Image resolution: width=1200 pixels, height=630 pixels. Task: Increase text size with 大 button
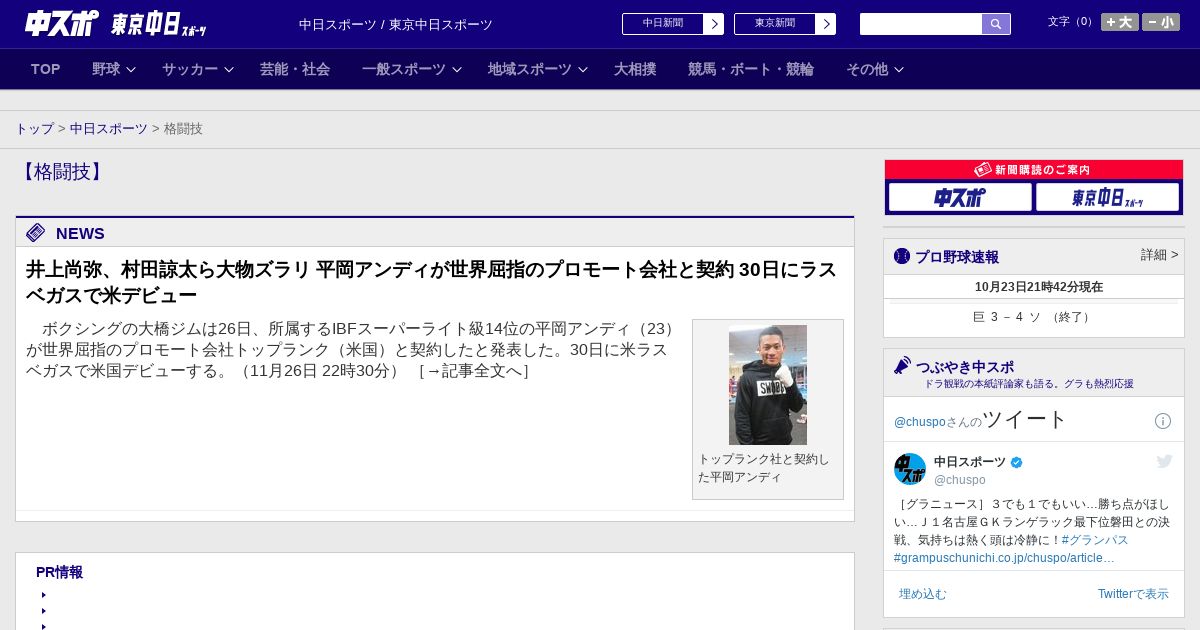(x=1120, y=22)
